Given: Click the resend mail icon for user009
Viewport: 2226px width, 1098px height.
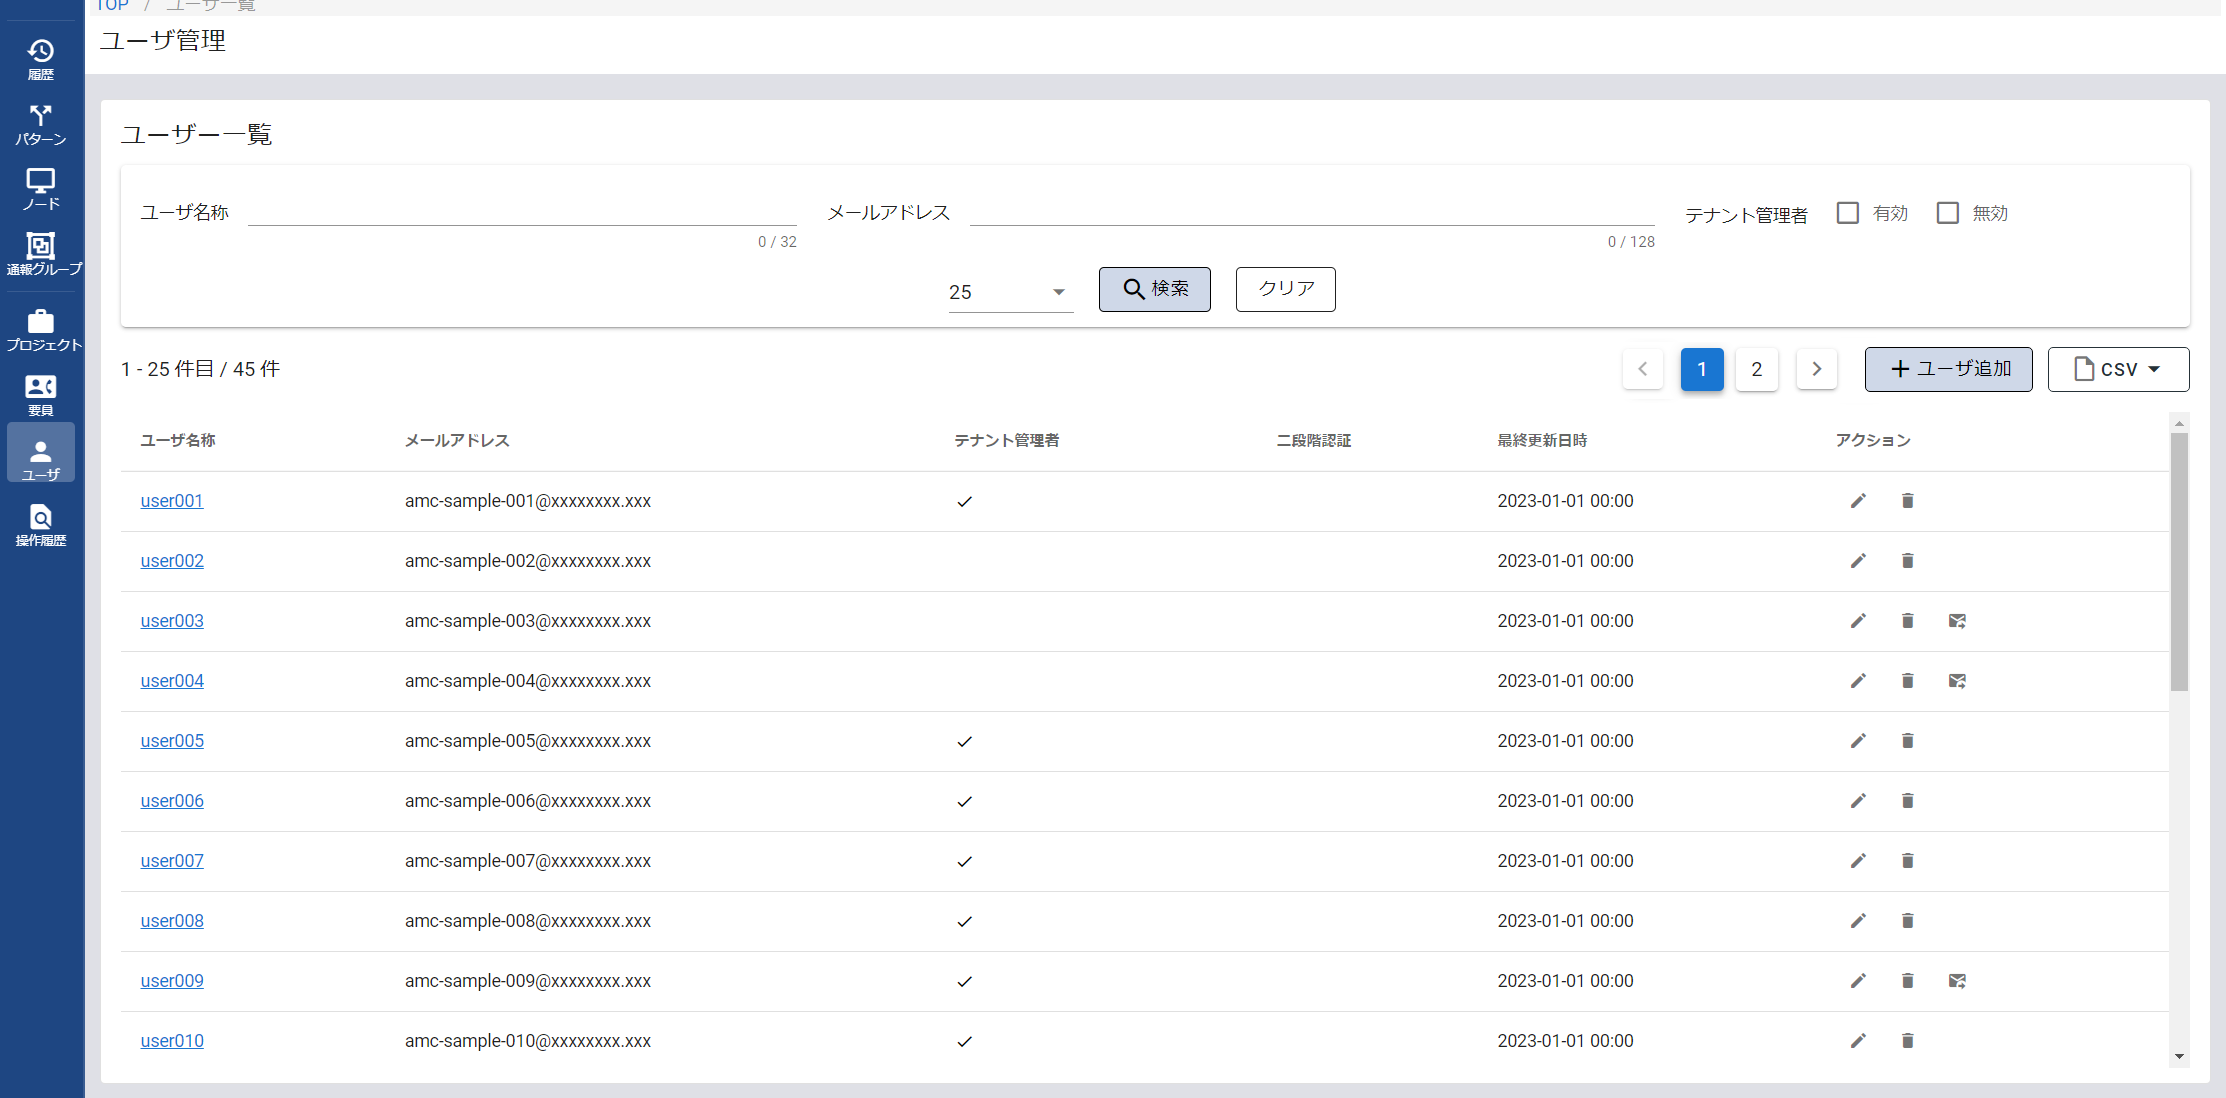Looking at the screenshot, I should (1957, 981).
